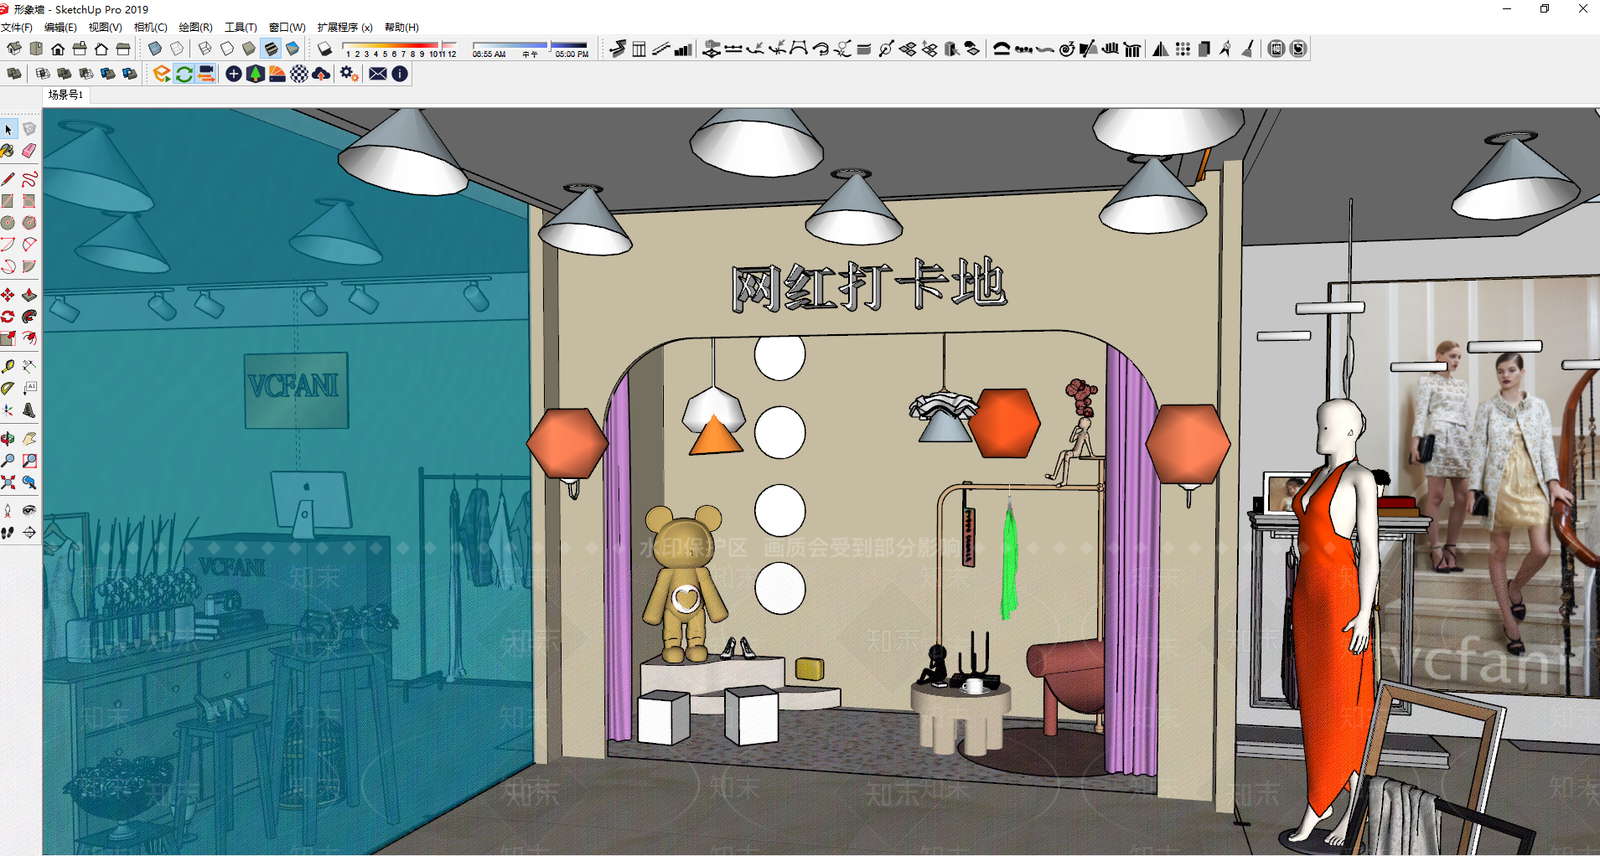Select the Scale tool

(8, 339)
